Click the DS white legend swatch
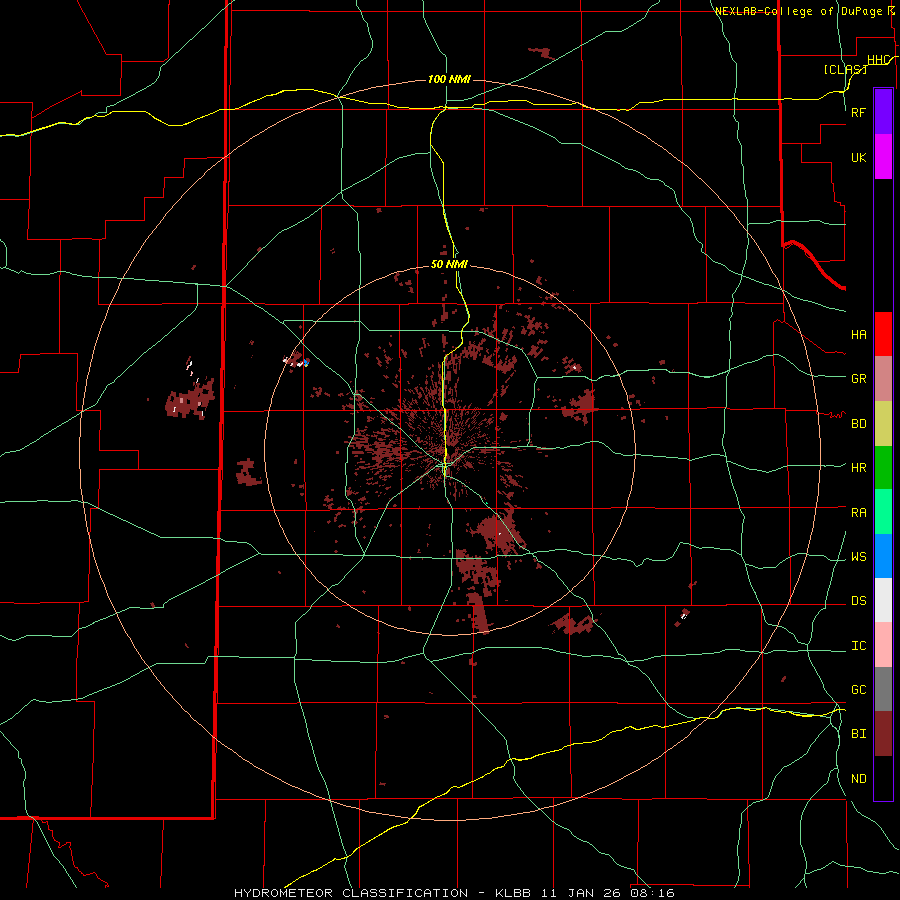The width and height of the screenshot is (900, 900). tap(883, 600)
